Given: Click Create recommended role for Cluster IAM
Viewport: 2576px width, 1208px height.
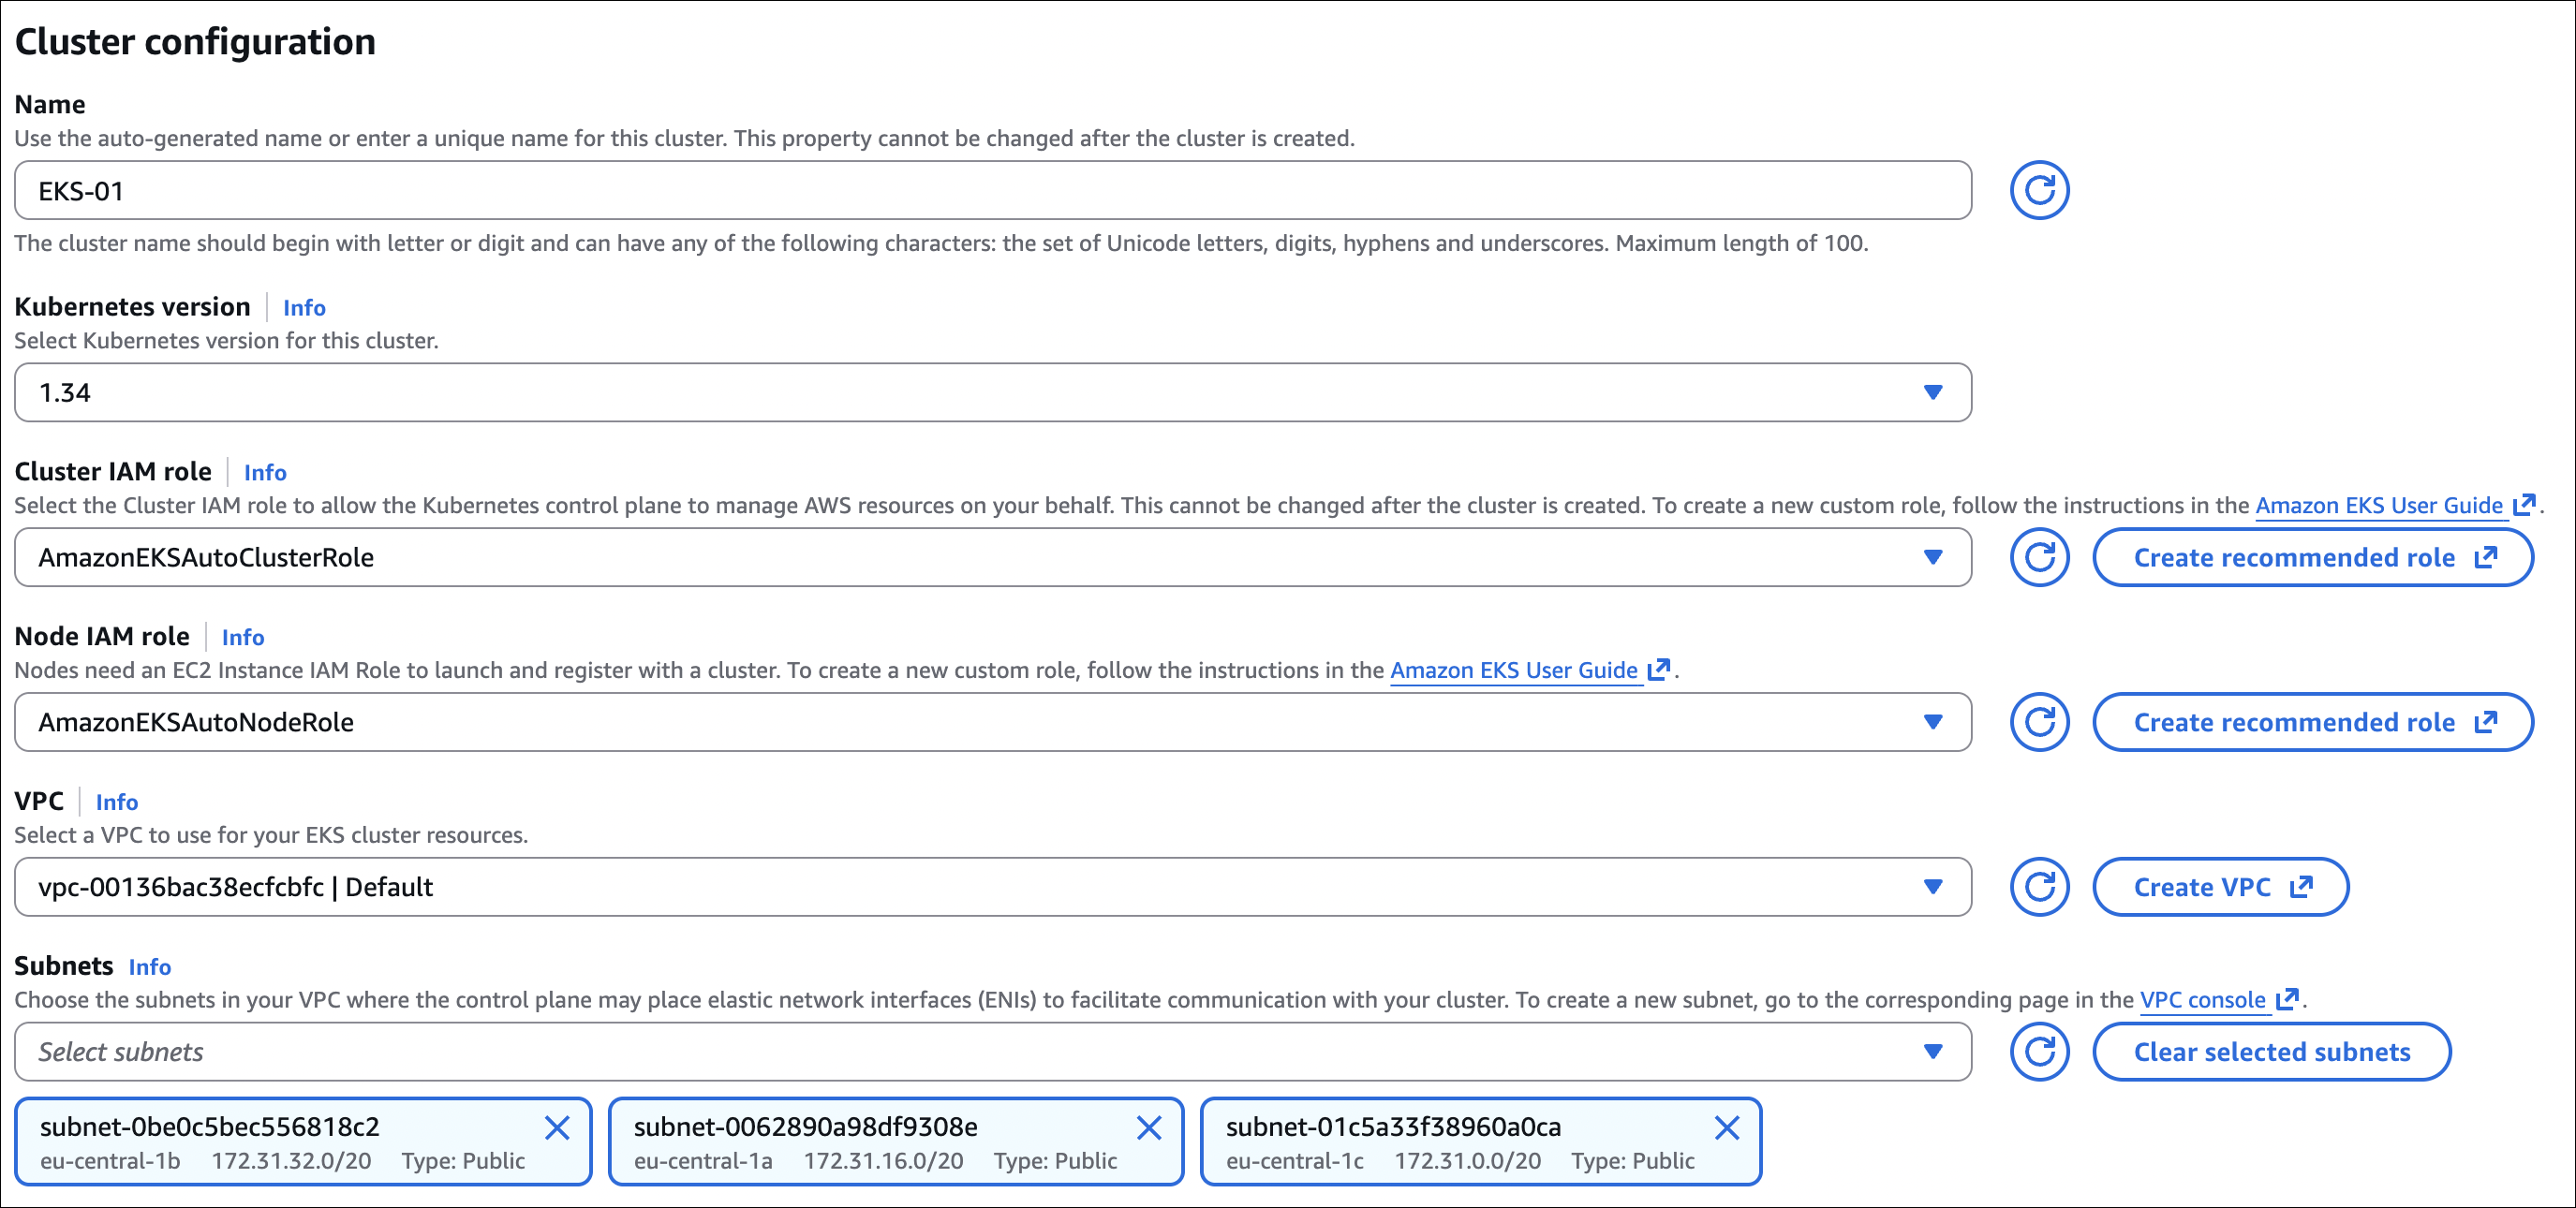Looking at the screenshot, I should pyautogui.click(x=2312, y=557).
